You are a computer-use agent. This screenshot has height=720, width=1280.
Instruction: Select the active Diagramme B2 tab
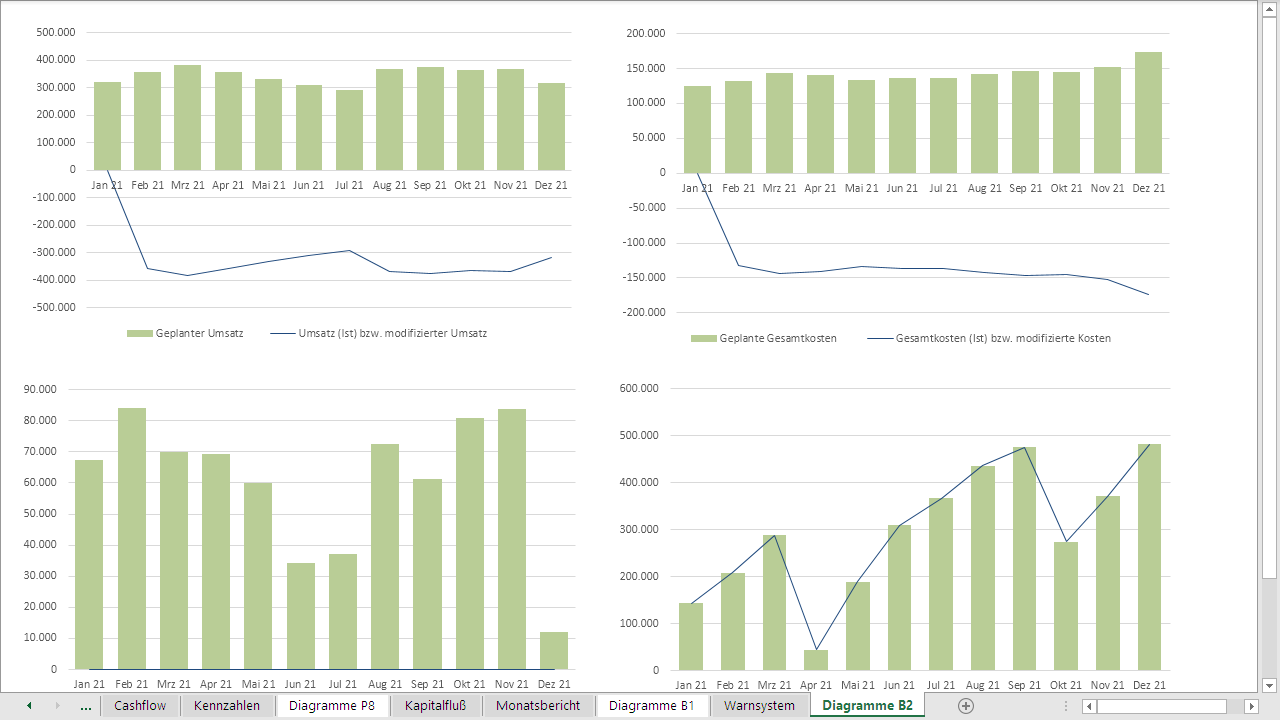(x=867, y=705)
